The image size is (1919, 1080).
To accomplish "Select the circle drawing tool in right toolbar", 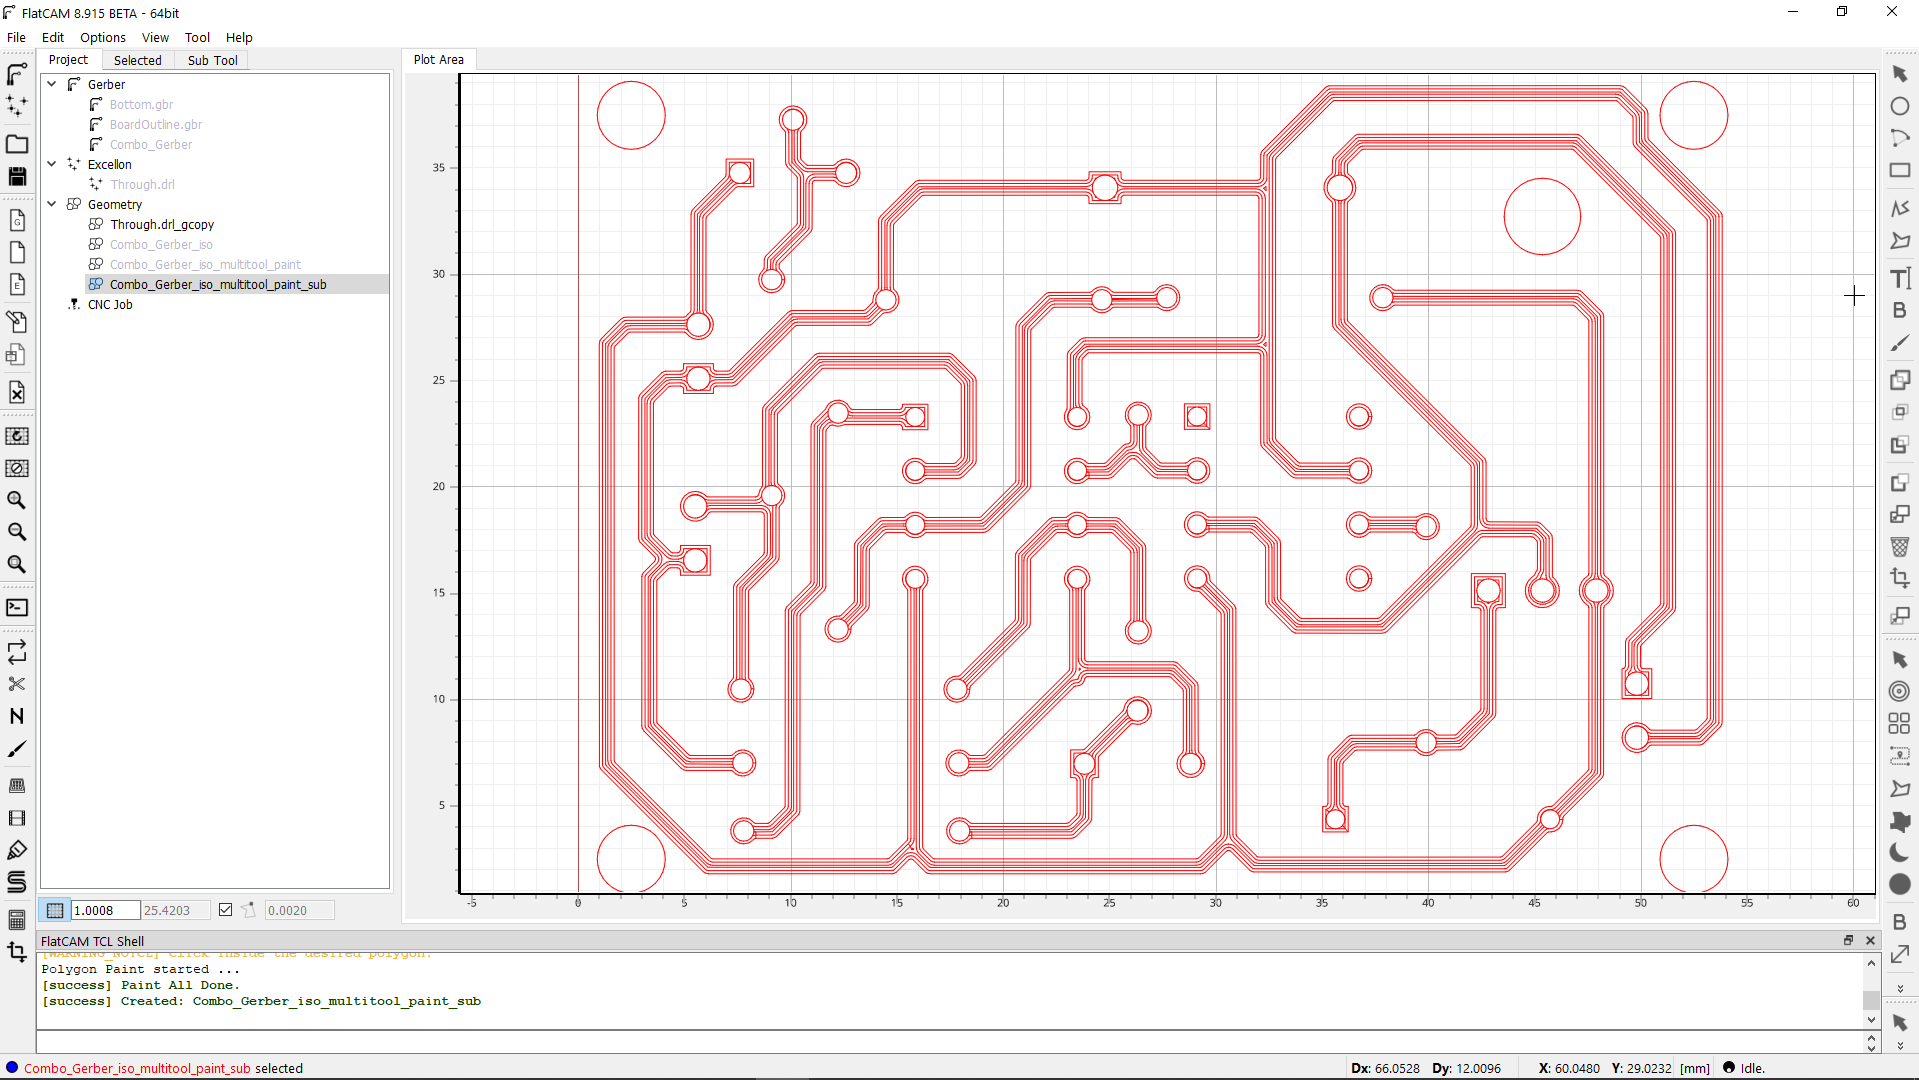I will (x=1900, y=106).
